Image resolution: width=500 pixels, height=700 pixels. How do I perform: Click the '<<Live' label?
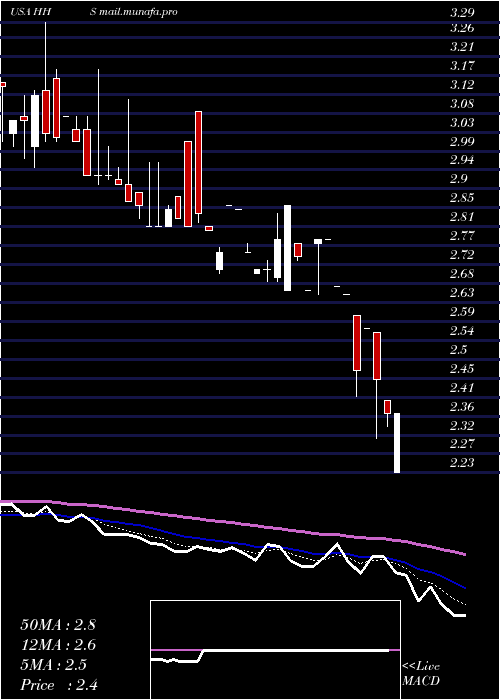(x=421, y=667)
